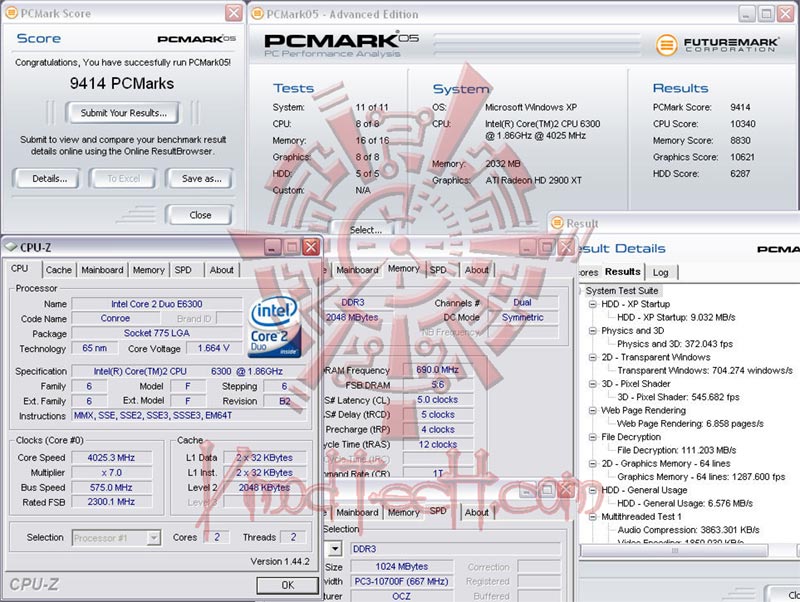The image size is (800, 602).
Task: Open the SPD tab in front CPU-Z
Action: tap(183, 270)
